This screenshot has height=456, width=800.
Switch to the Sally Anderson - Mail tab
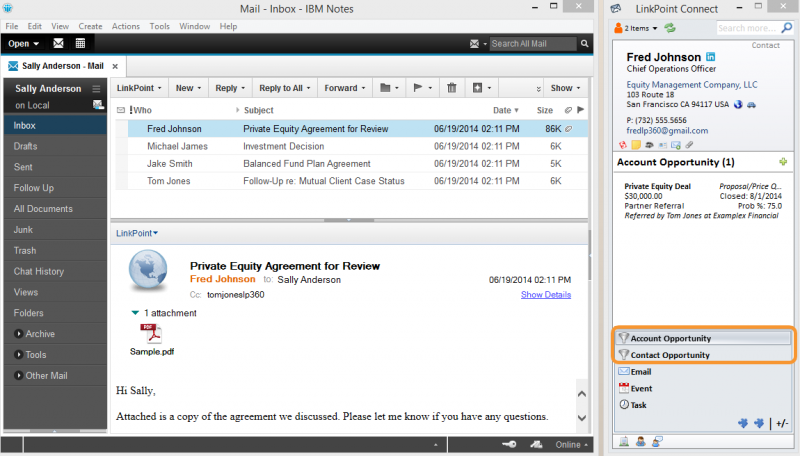(x=62, y=66)
